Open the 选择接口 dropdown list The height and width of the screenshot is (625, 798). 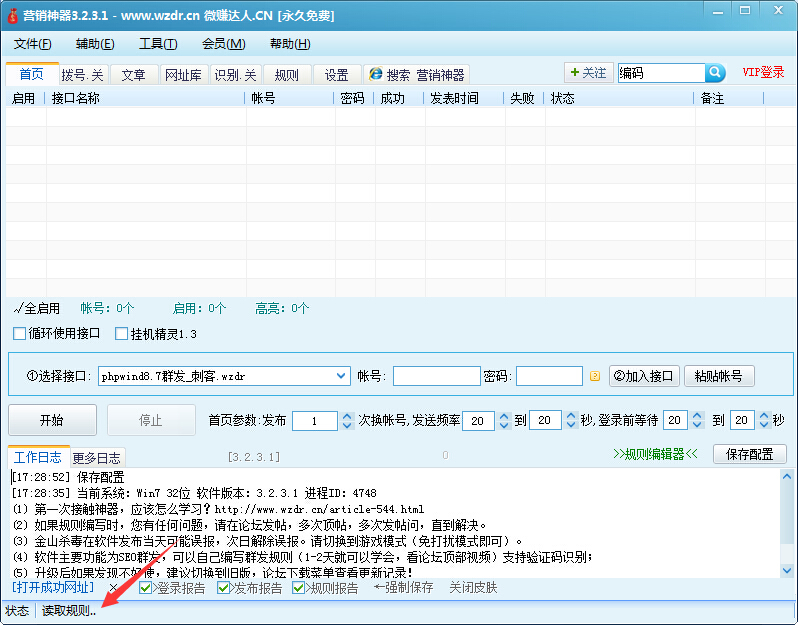340,376
